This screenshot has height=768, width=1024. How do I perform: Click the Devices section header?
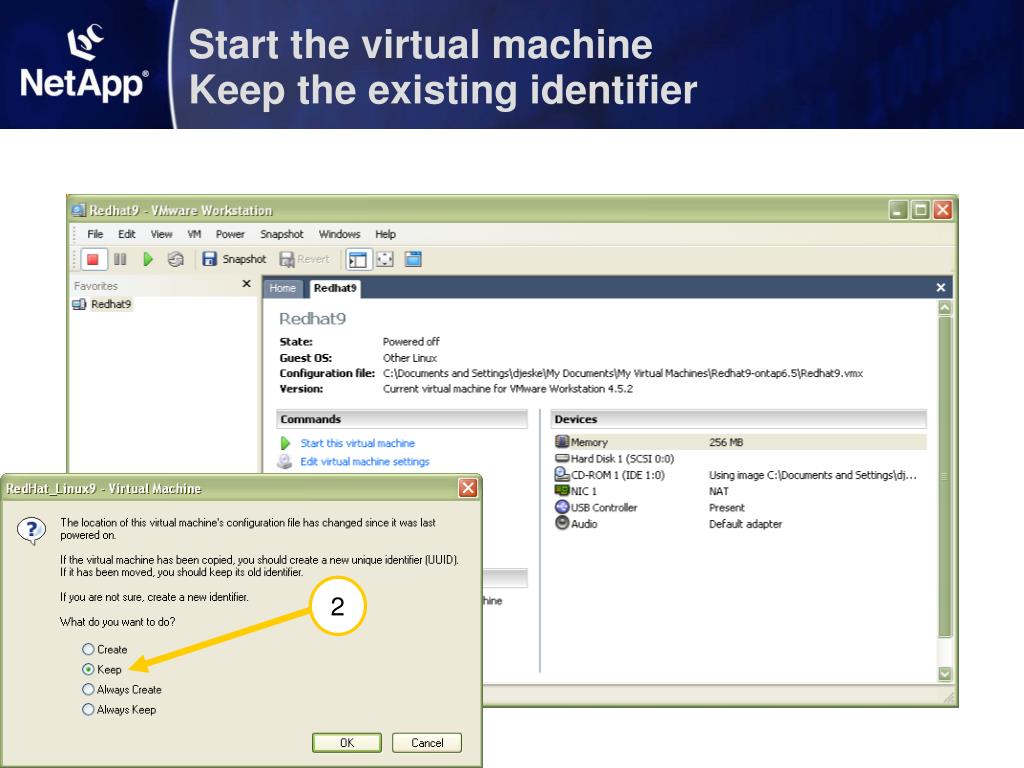coord(739,419)
